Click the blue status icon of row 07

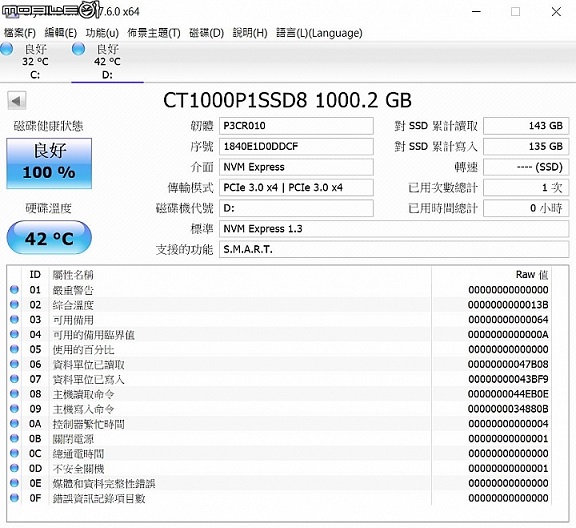14,379
